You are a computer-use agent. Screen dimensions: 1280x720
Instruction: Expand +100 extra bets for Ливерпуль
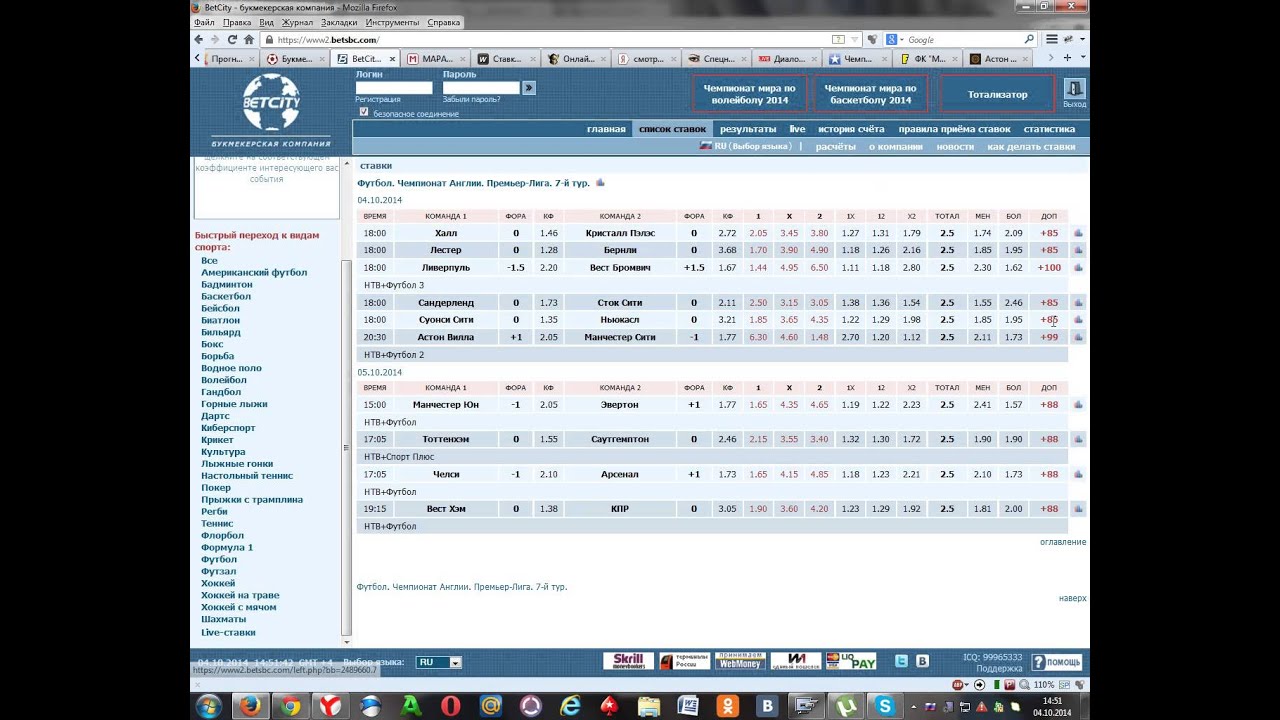click(x=1049, y=268)
